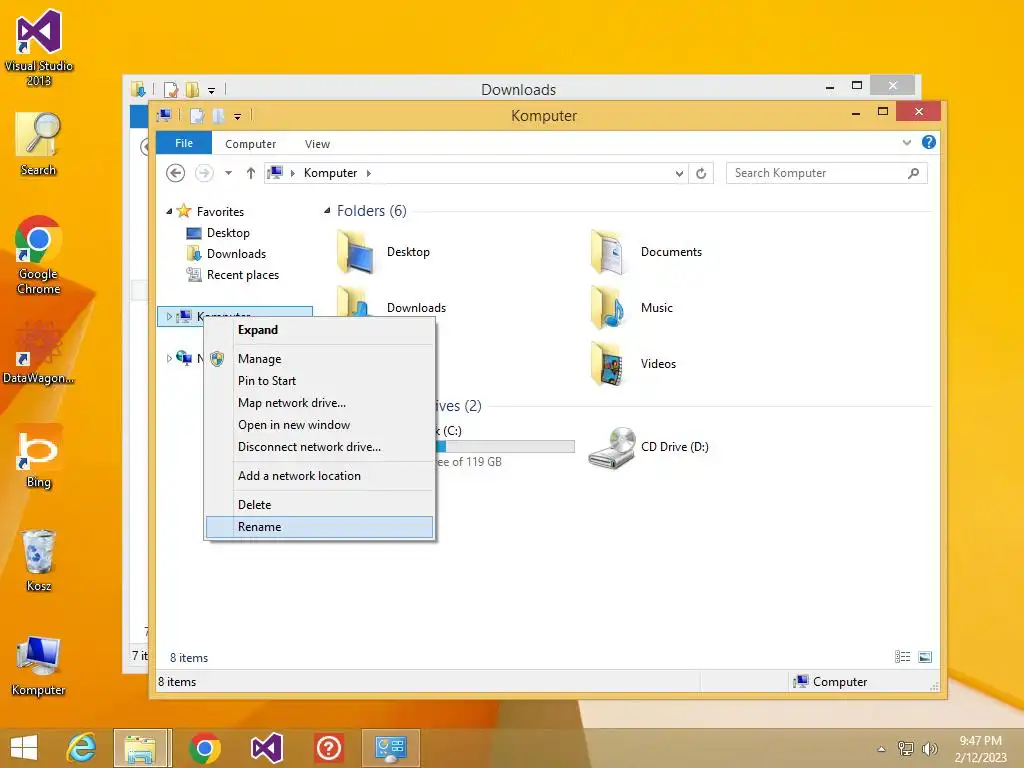Viewport: 1024px width, 768px height.
Task: Open the Downloads folder in content pane
Action: pos(416,308)
